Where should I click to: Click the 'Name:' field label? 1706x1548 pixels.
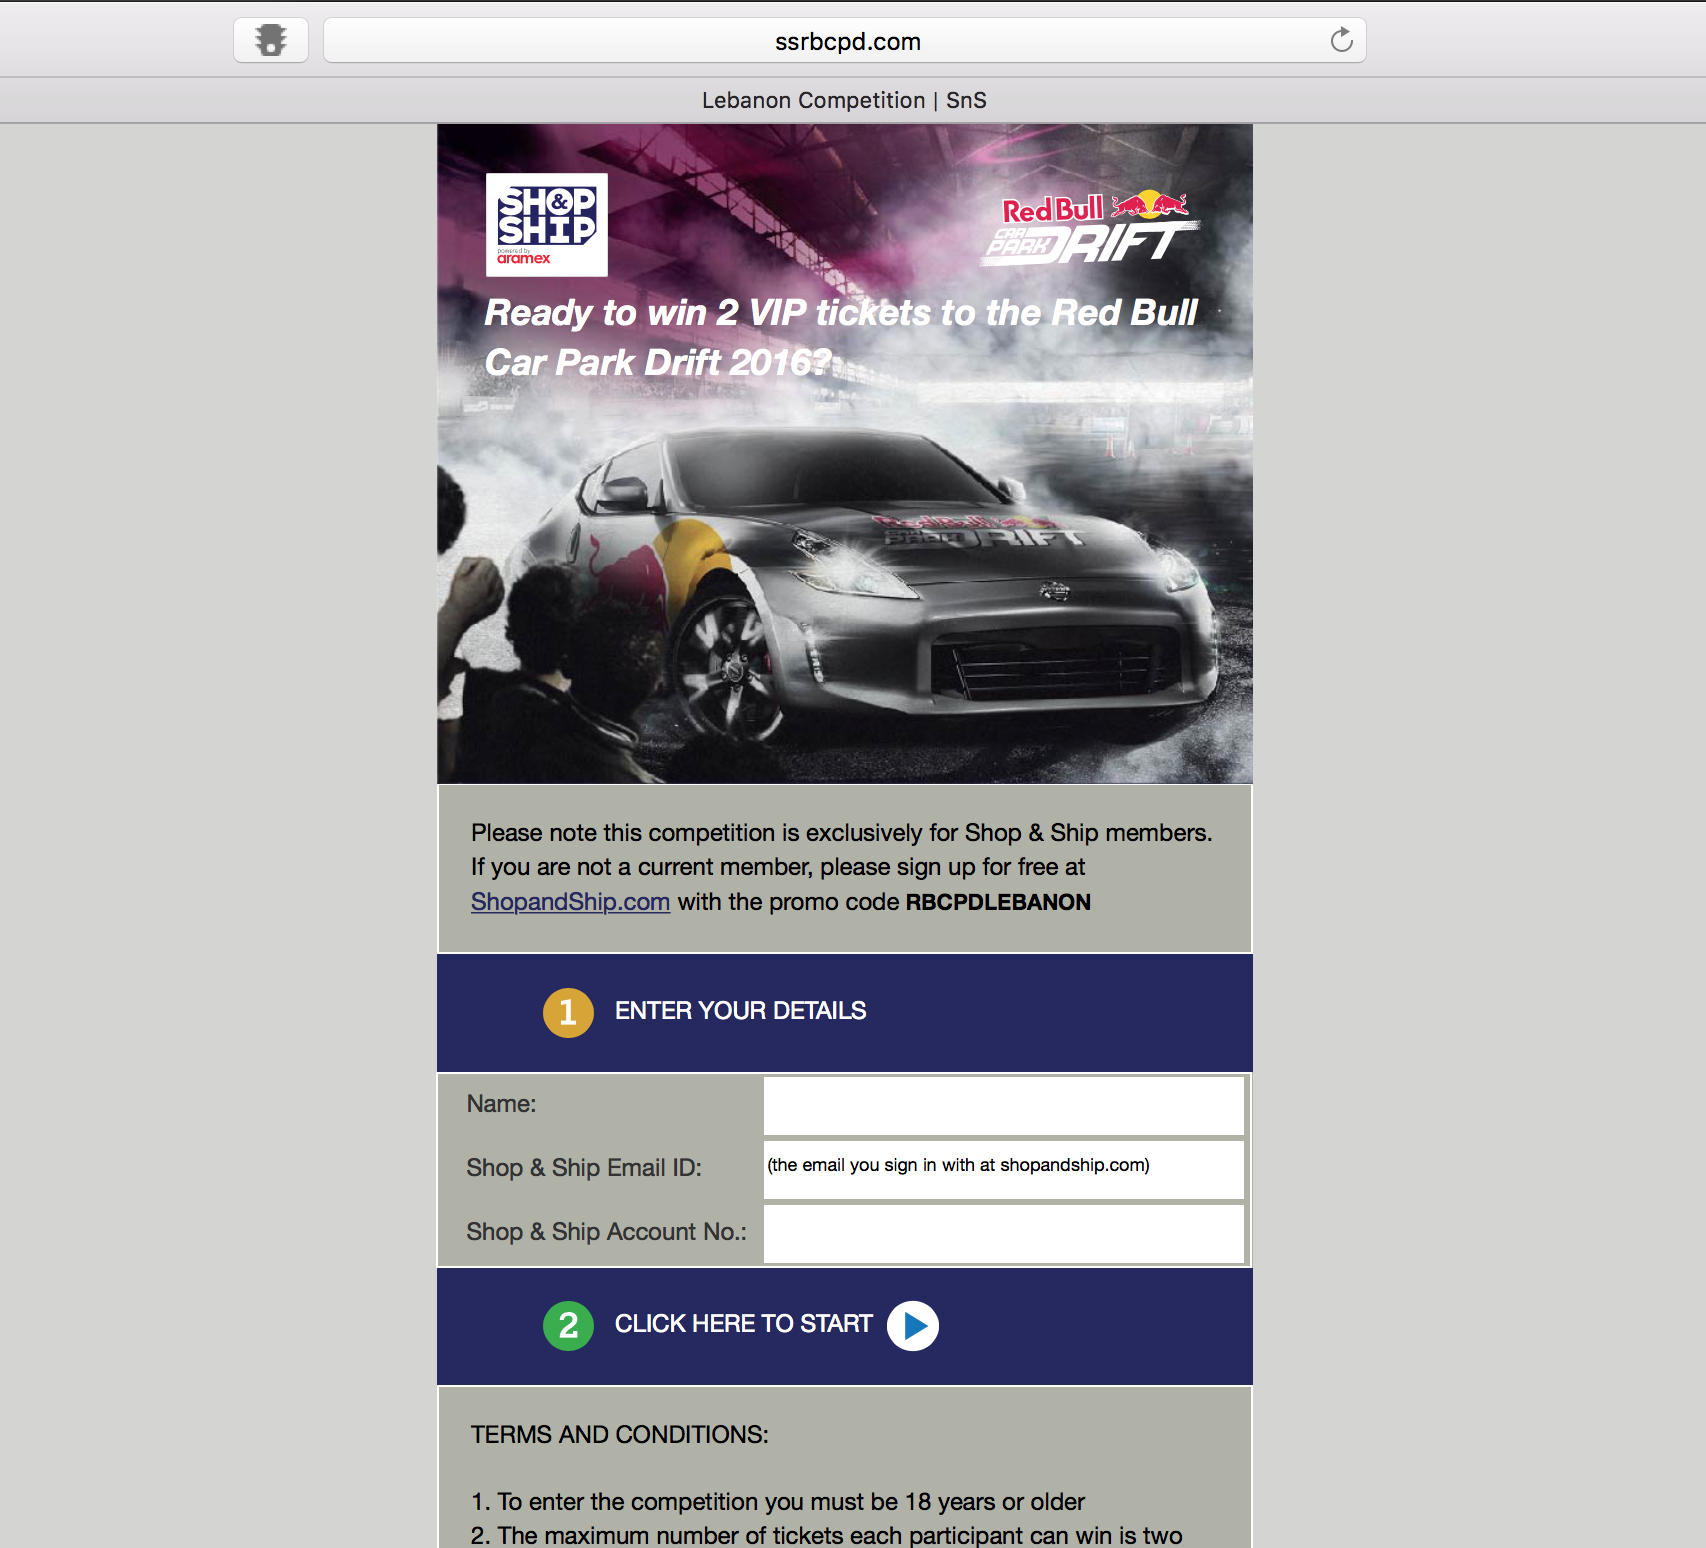click(x=501, y=1104)
